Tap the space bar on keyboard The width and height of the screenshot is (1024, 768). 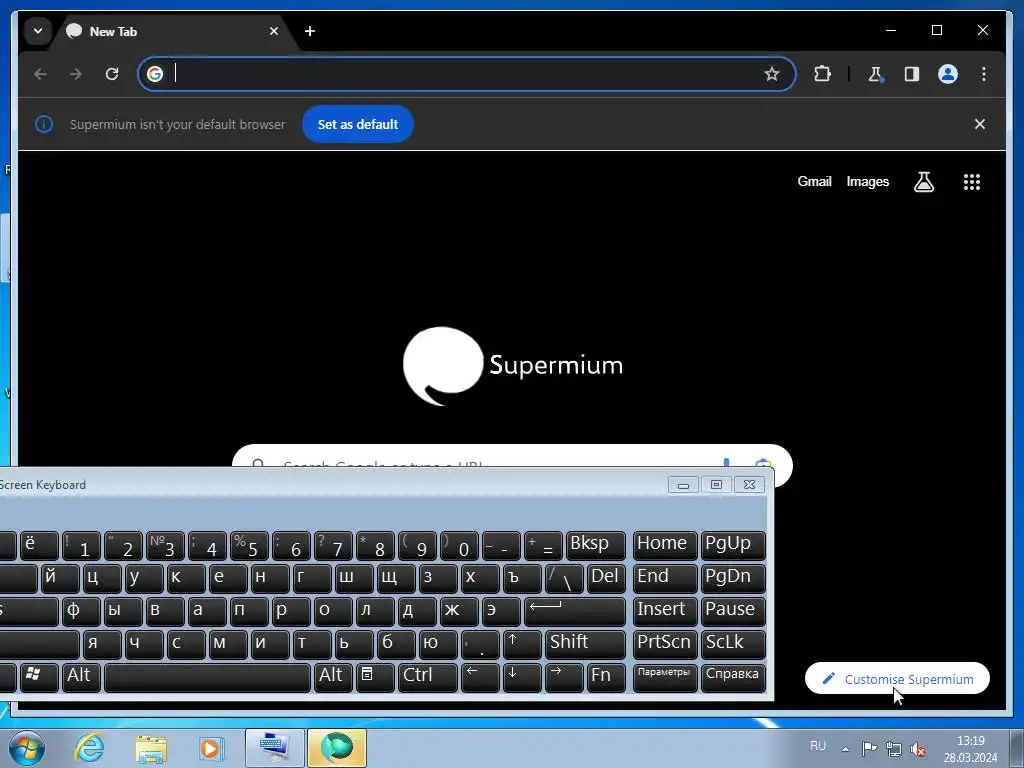[x=208, y=677]
